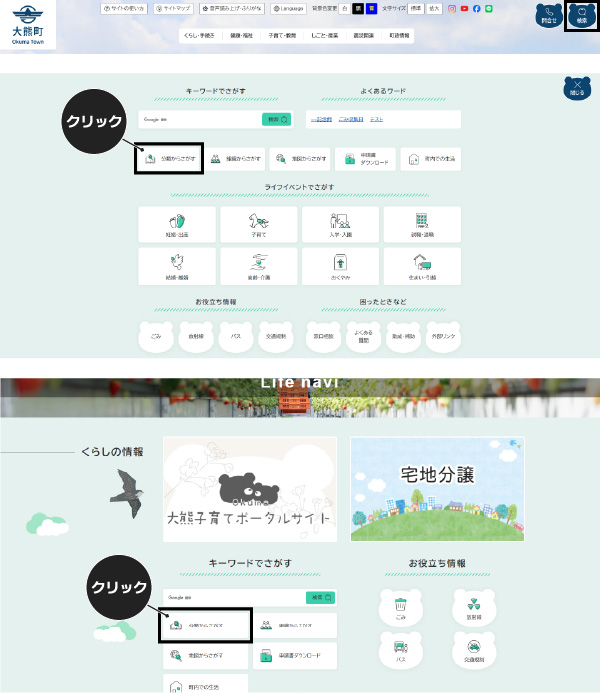Set background color to white (白)
This screenshot has height=693, width=600.
coord(345,8)
